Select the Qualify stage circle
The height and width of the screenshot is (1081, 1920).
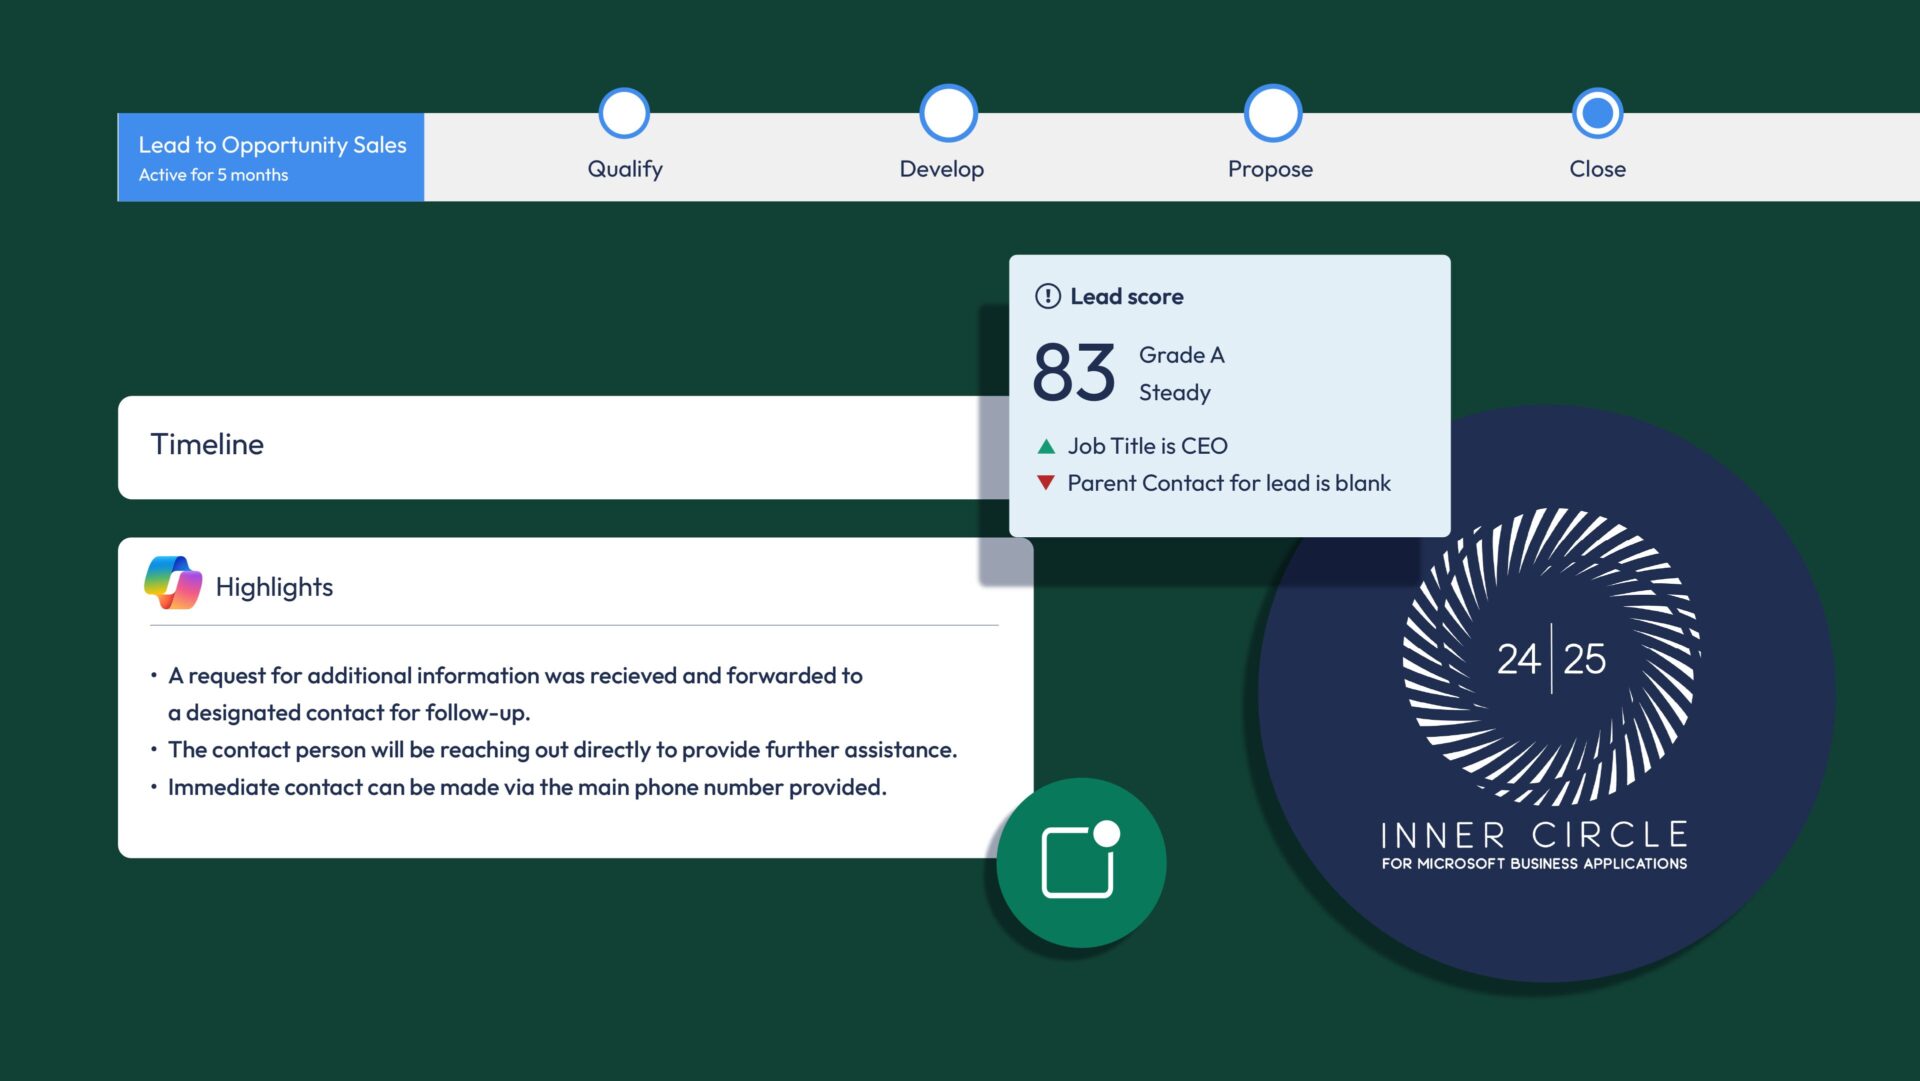(x=624, y=113)
